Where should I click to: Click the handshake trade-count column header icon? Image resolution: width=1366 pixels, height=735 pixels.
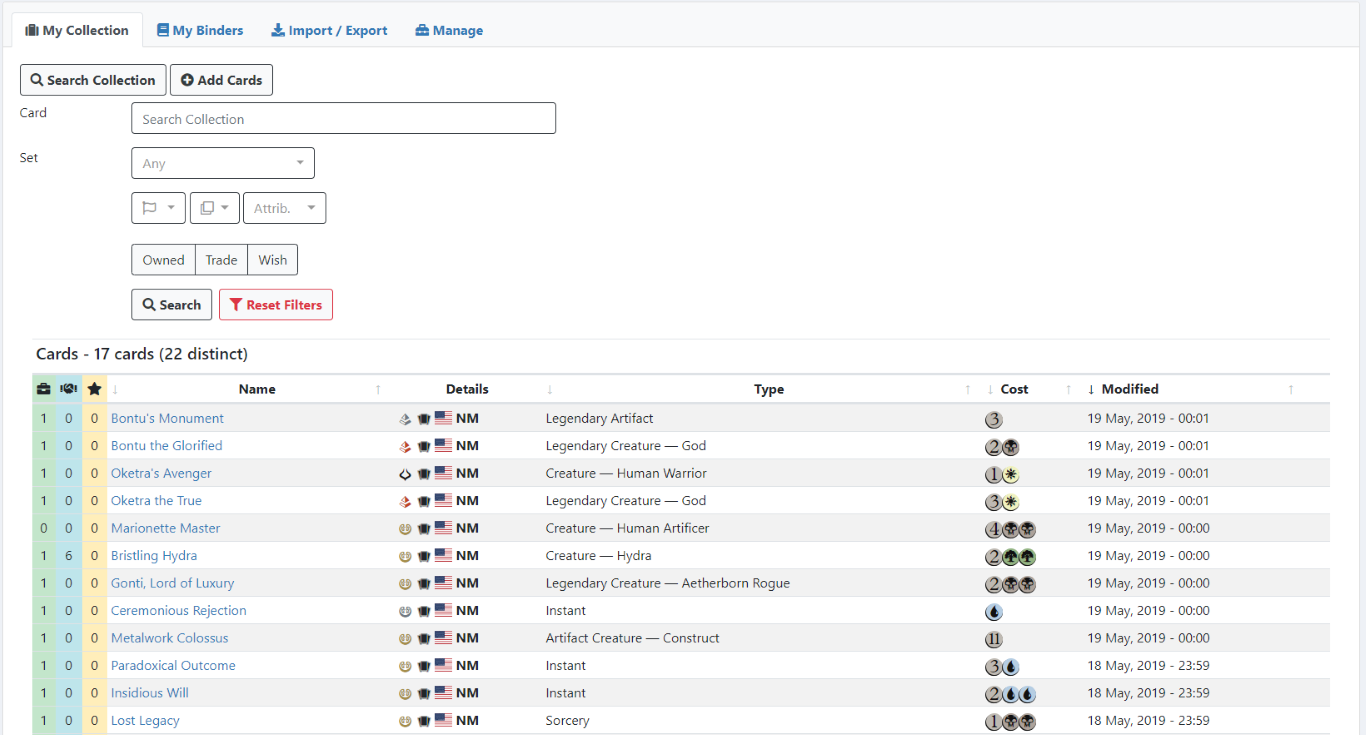point(69,389)
